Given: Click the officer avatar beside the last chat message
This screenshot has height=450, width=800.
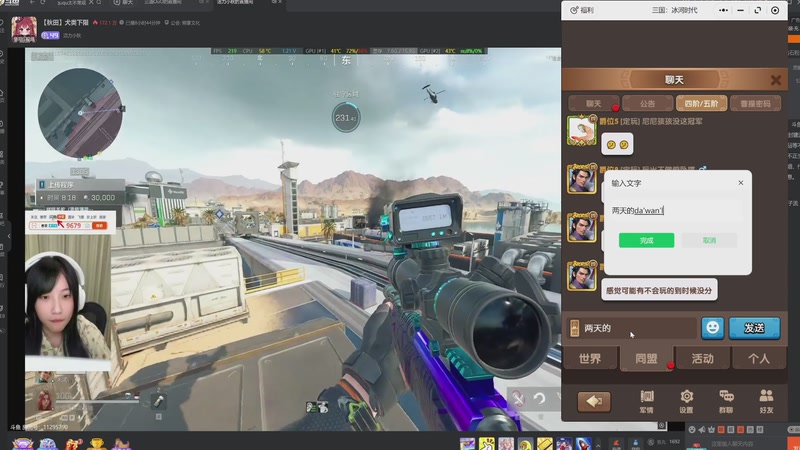Looking at the screenshot, I should (582, 276).
